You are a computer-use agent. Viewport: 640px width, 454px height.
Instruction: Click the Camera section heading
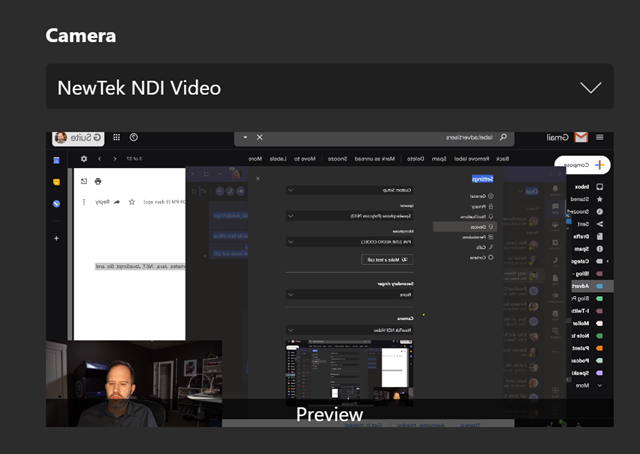pyautogui.click(x=81, y=36)
